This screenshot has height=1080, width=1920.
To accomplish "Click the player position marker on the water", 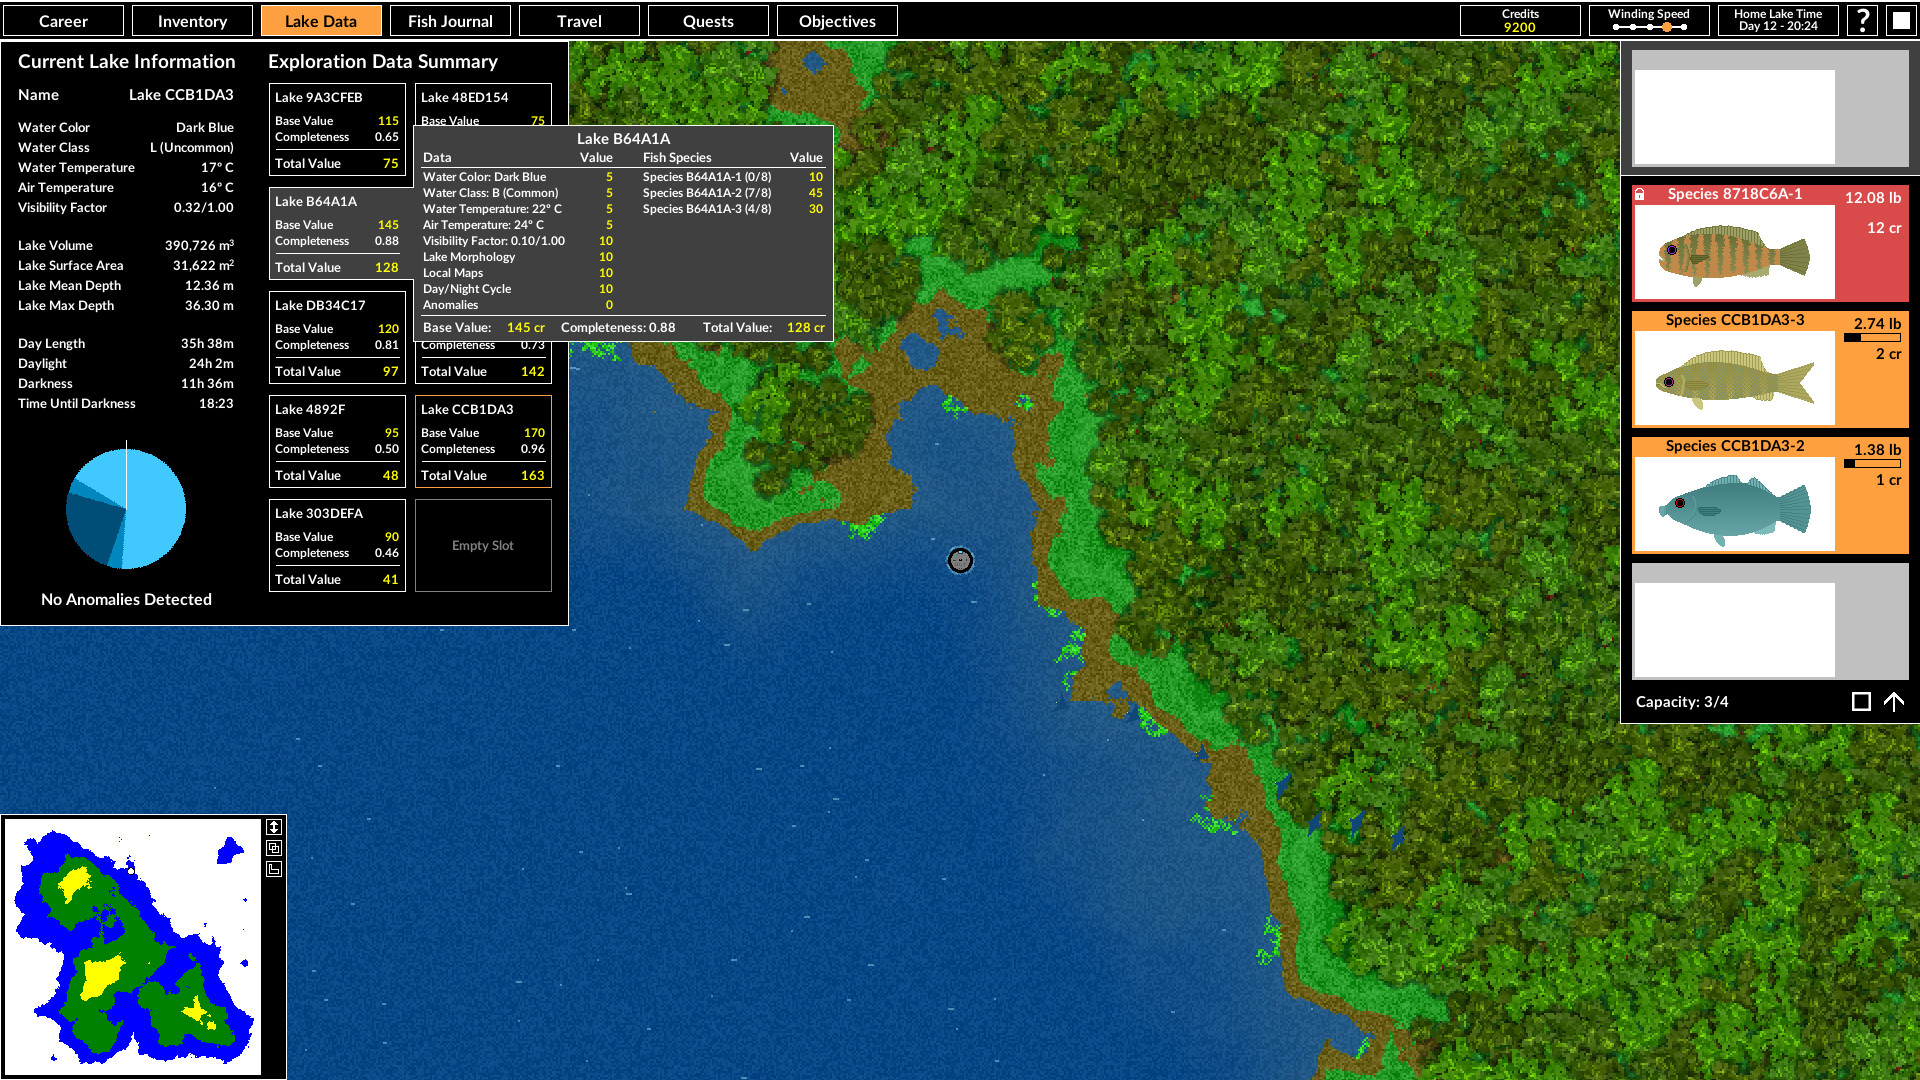I will coord(959,561).
